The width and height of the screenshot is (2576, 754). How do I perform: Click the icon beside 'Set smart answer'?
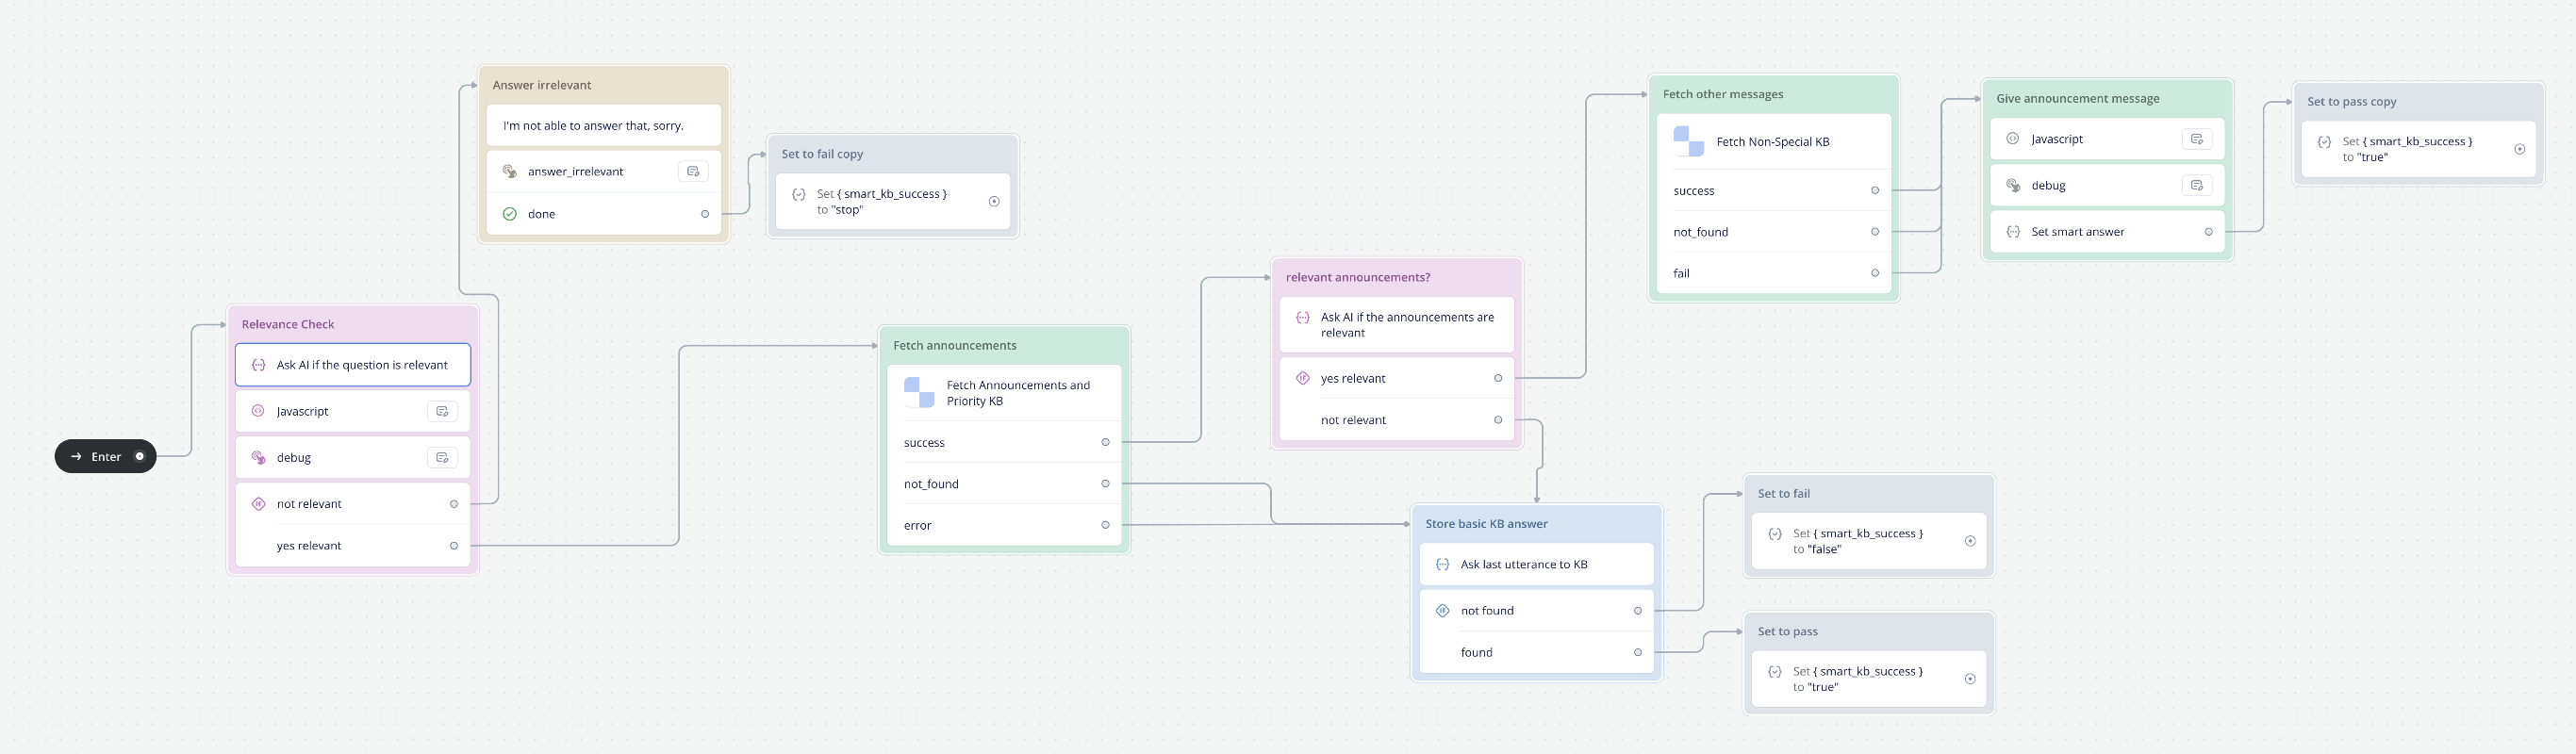(2013, 232)
